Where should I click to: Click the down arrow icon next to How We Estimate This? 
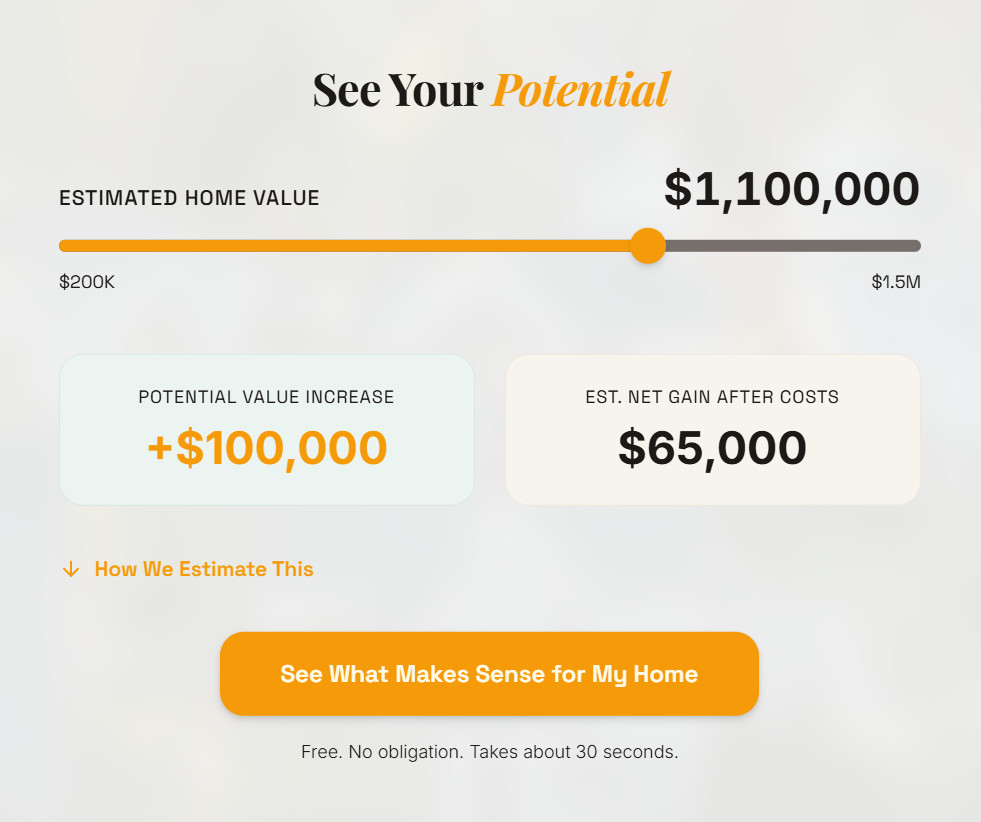pyautogui.click(x=69, y=569)
